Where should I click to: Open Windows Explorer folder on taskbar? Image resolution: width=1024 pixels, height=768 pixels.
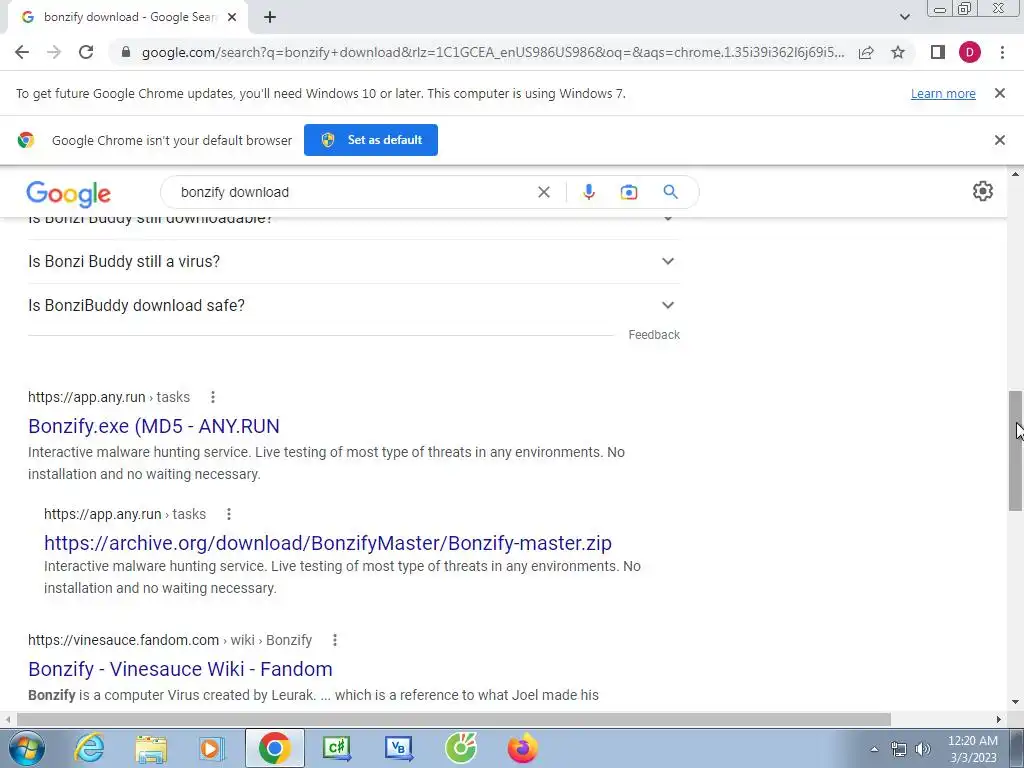pyautogui.click(x=151, y=748)
